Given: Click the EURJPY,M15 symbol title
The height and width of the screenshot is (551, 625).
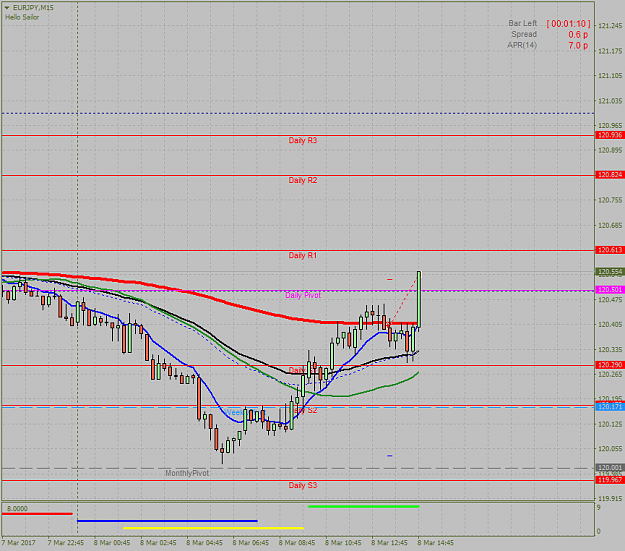Looking at the screenshot, I should 33,8.
